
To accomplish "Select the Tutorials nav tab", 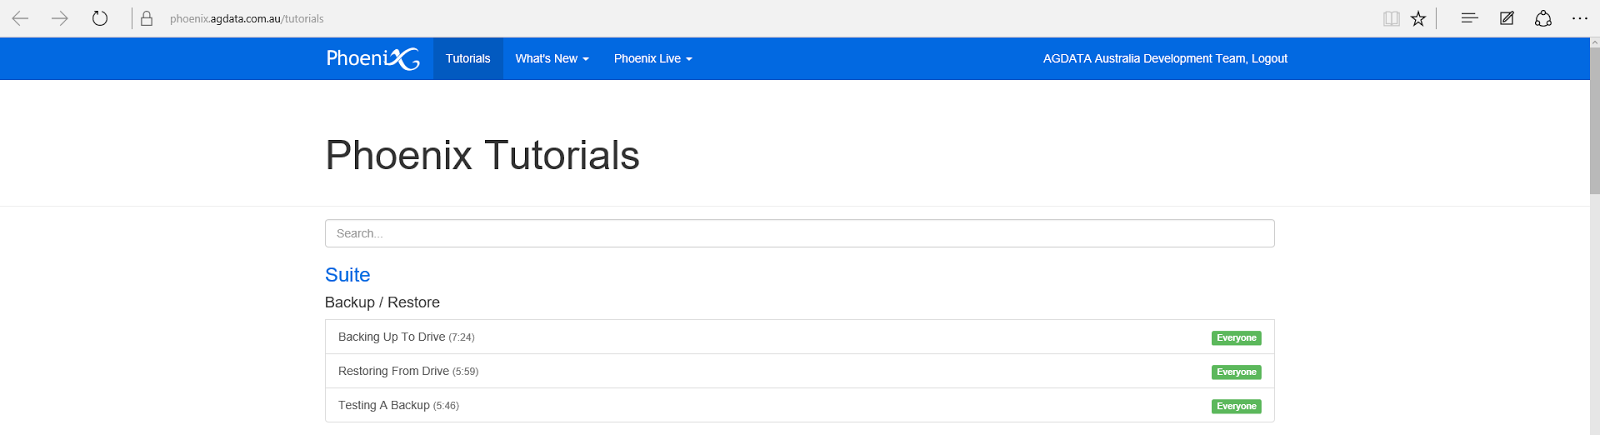I will click(468, 59).
